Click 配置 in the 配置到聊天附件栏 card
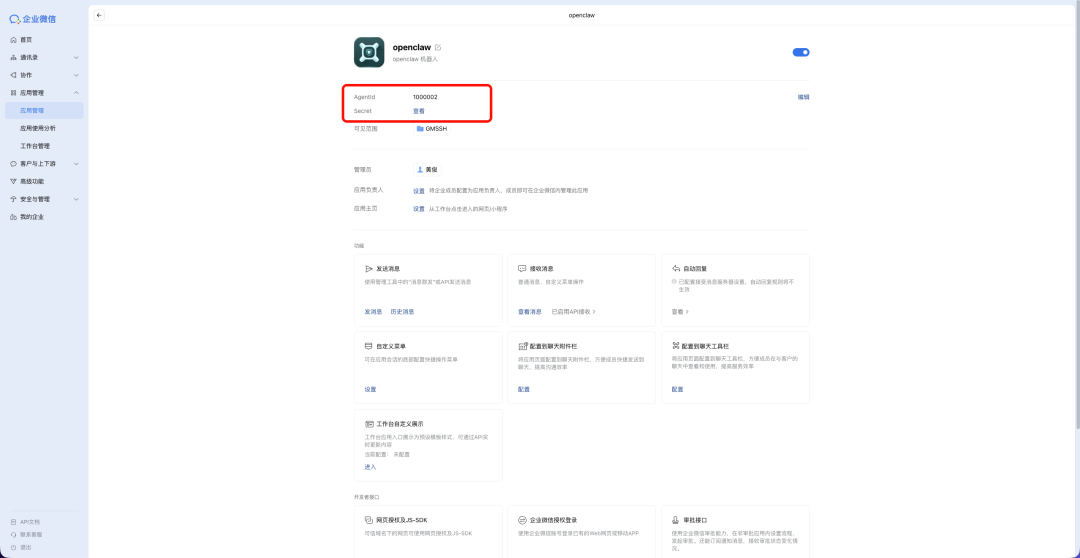 524,389
